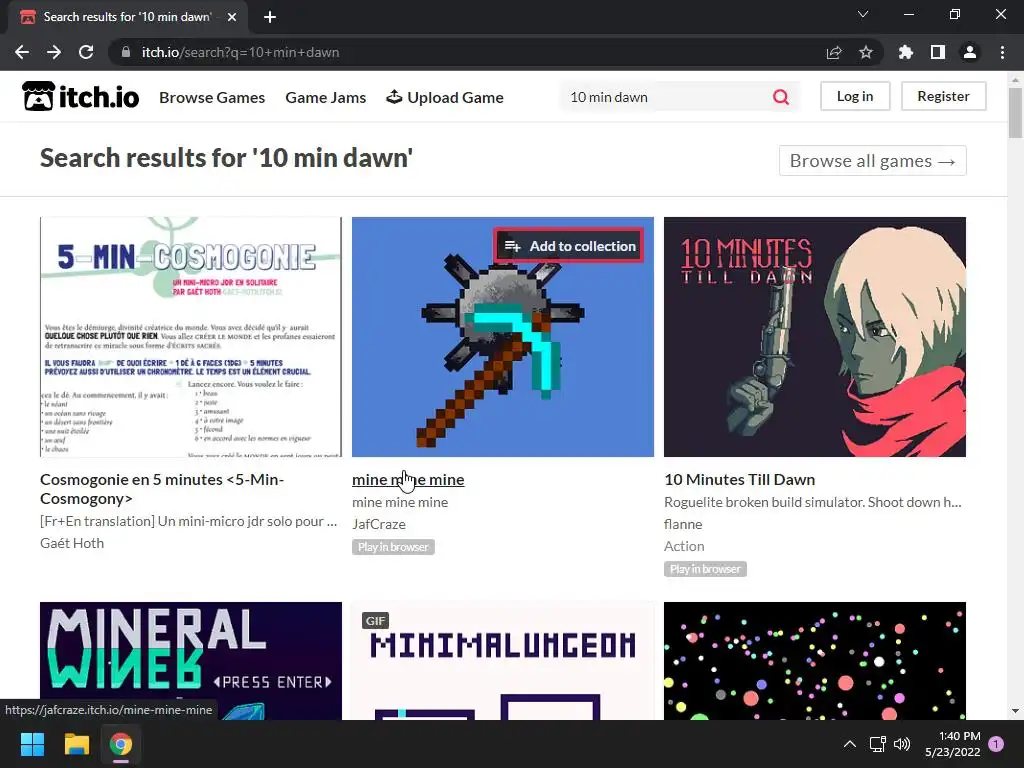Click the itch.io logo
This screenshot has height=768, width=1024.
(x=80, y=96)
